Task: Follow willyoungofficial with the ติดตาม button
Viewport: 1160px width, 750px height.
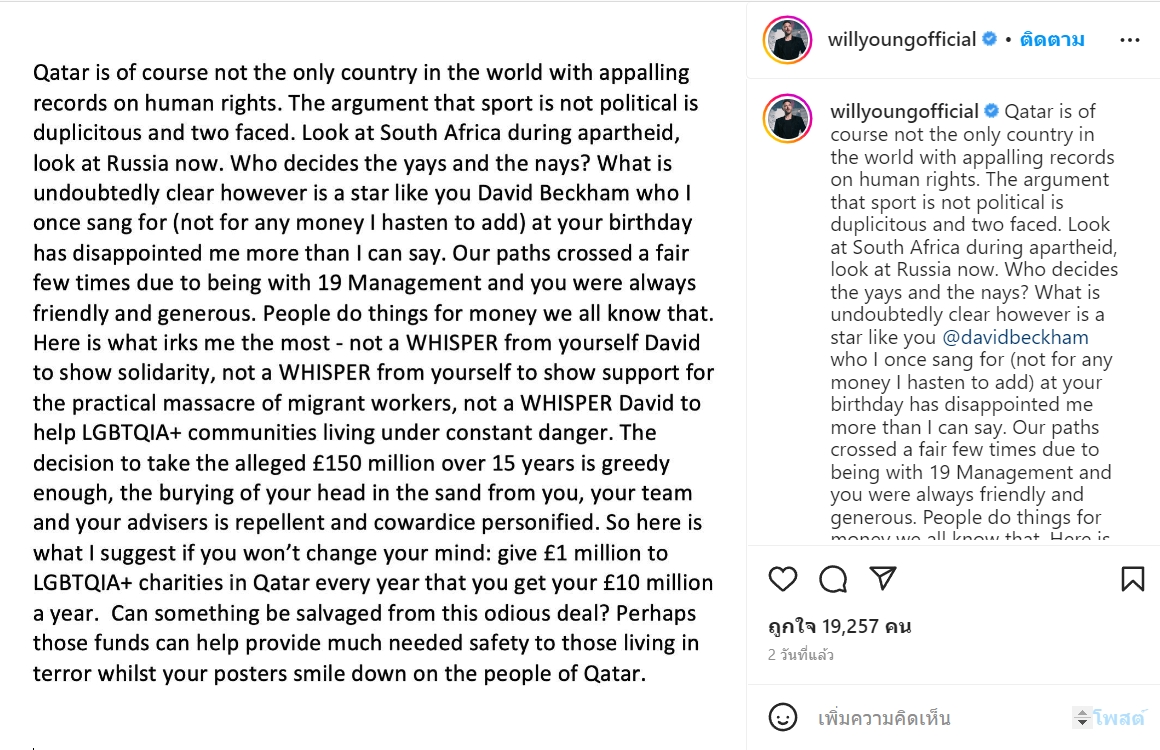Action: 1051,40
